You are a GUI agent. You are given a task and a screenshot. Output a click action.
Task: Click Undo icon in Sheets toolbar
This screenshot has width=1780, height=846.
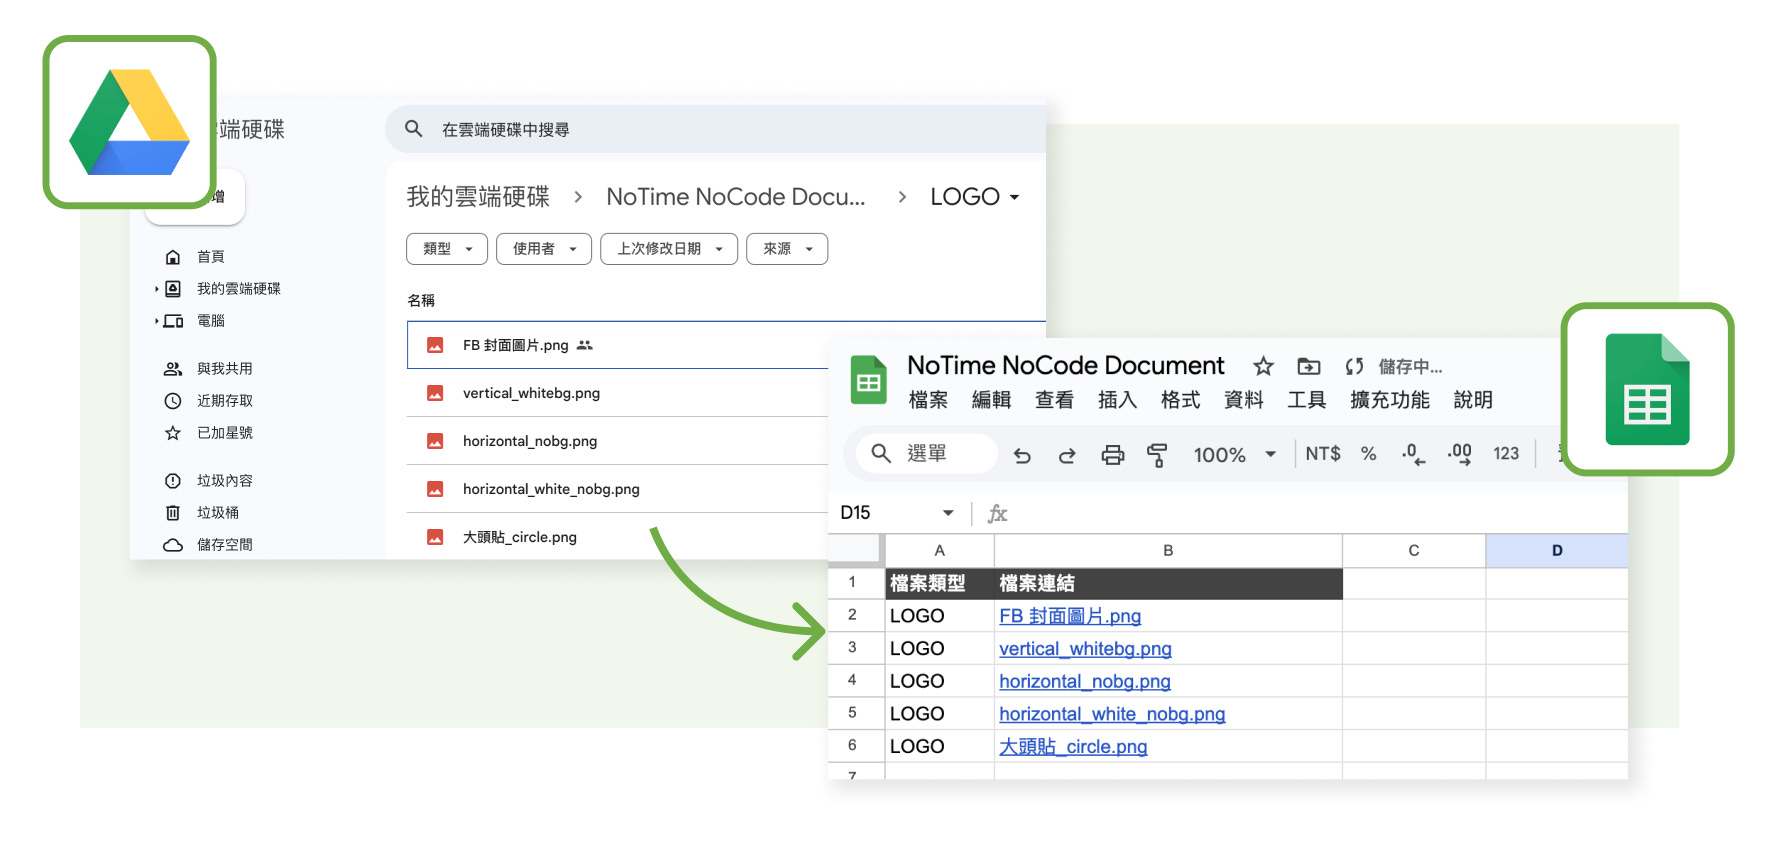[x=1021, y=455]
